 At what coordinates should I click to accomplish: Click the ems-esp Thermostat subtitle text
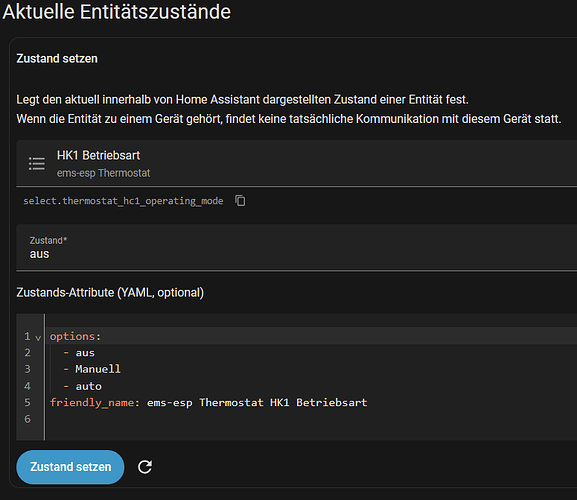103,173
